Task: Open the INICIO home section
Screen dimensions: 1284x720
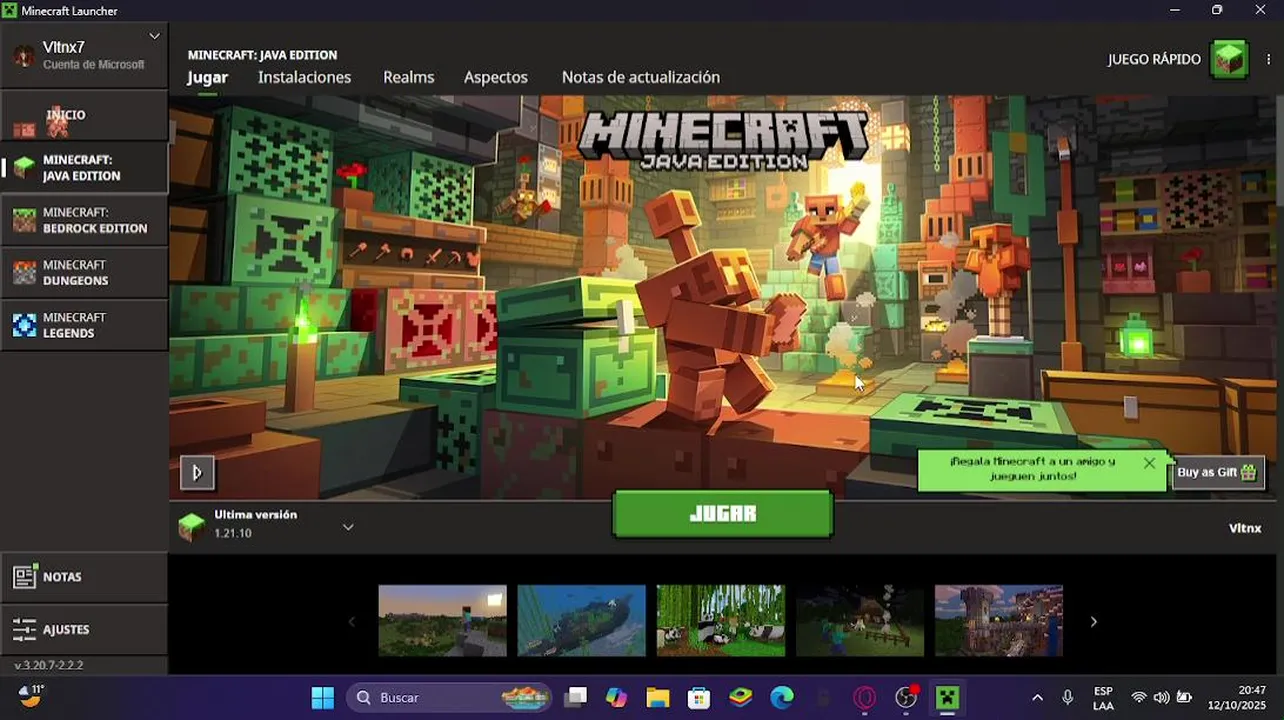Action: 84,115
